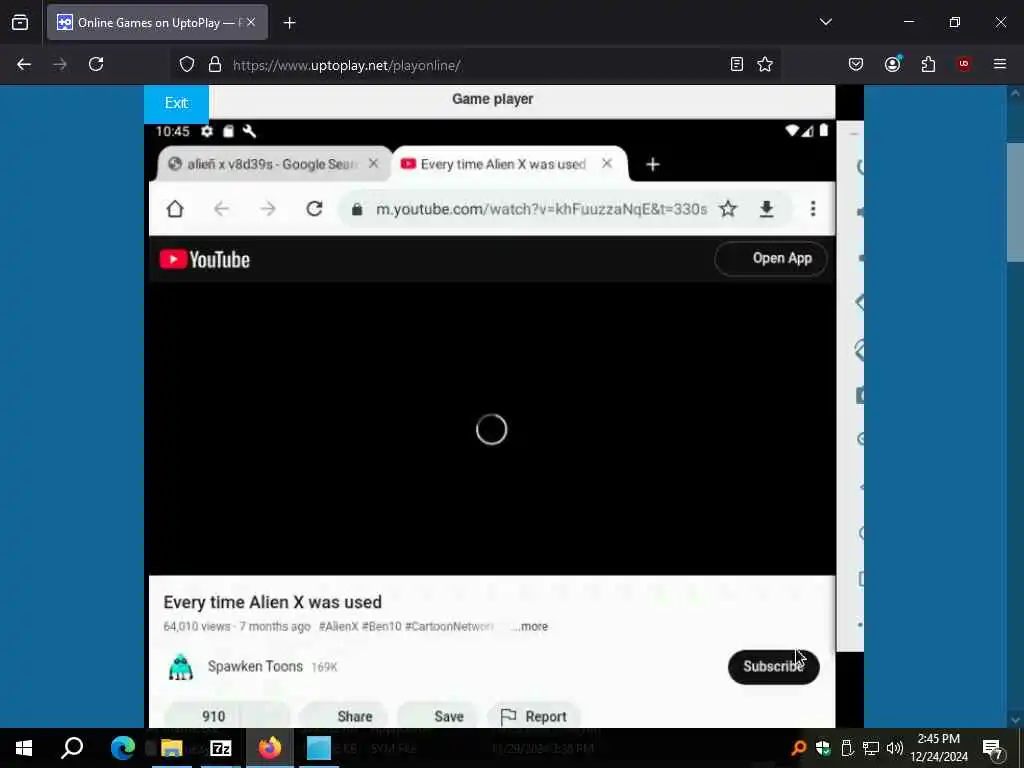Reload the UptoPlay page in Firefox
The width and height of the screenshot is (1024, 768).
click(96, 64)
